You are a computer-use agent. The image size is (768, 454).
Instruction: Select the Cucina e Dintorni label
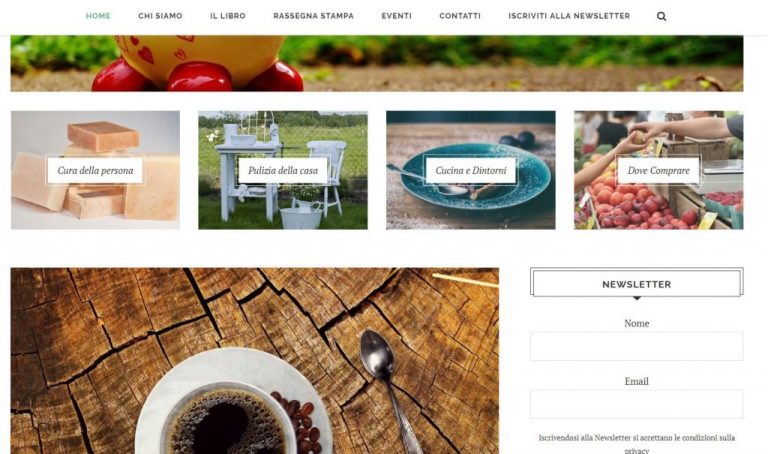(471, 170)
